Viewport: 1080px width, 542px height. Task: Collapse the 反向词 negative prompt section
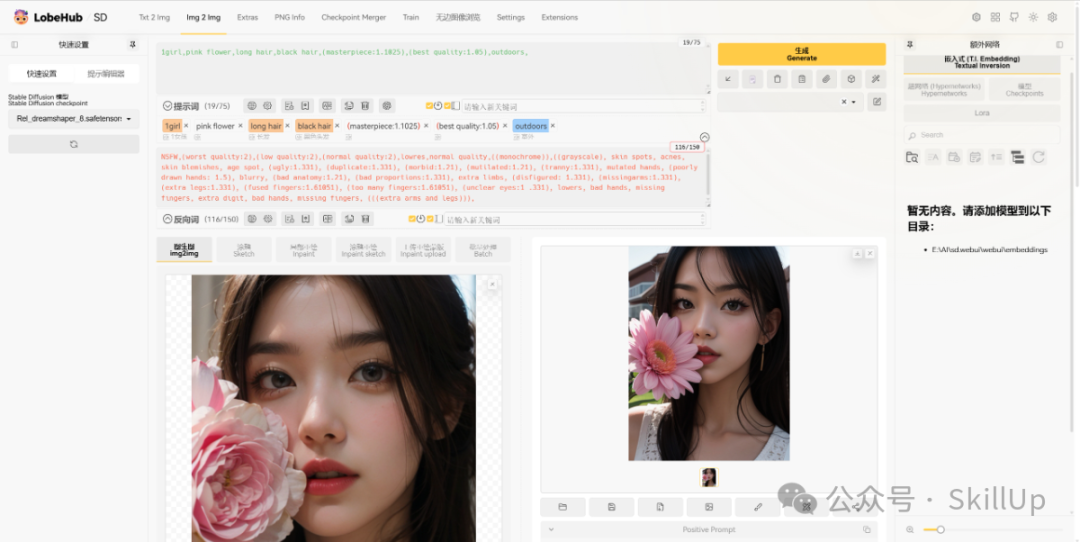167,219
